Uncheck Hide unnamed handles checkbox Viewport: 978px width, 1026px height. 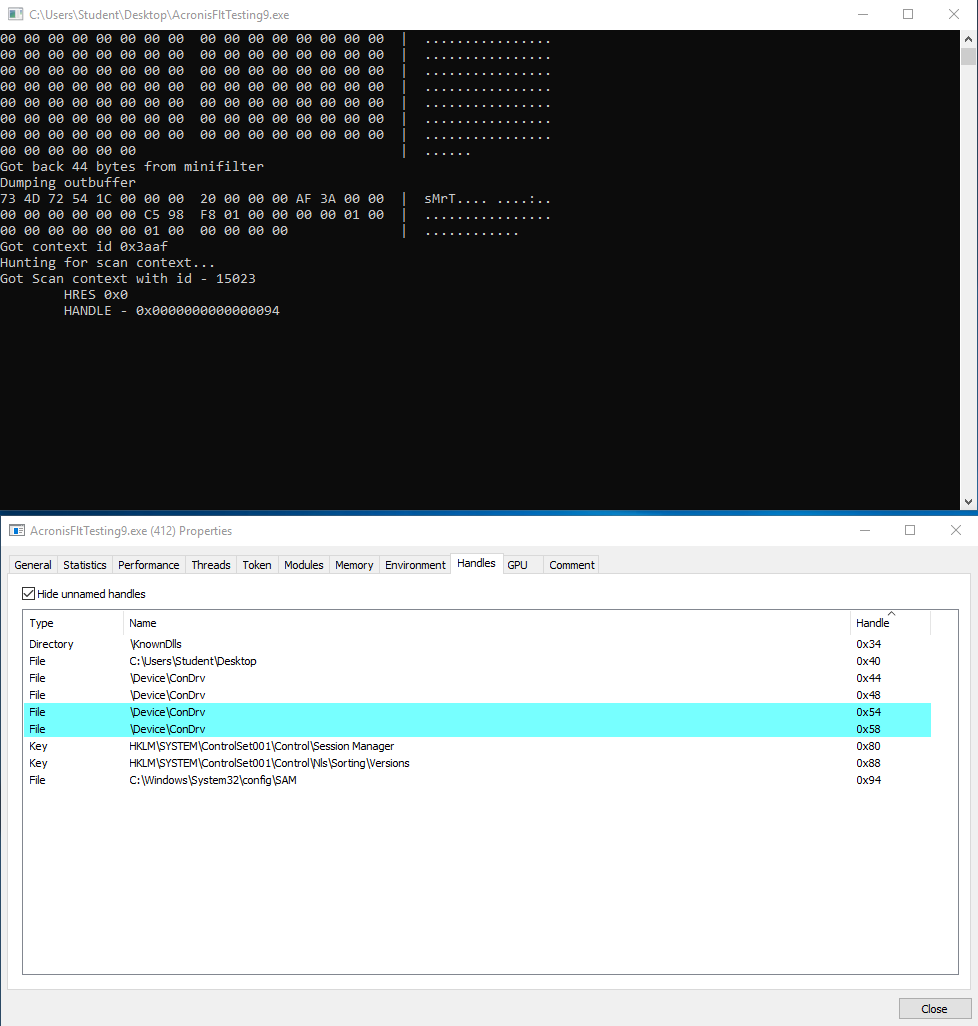(x=28, y=593)
